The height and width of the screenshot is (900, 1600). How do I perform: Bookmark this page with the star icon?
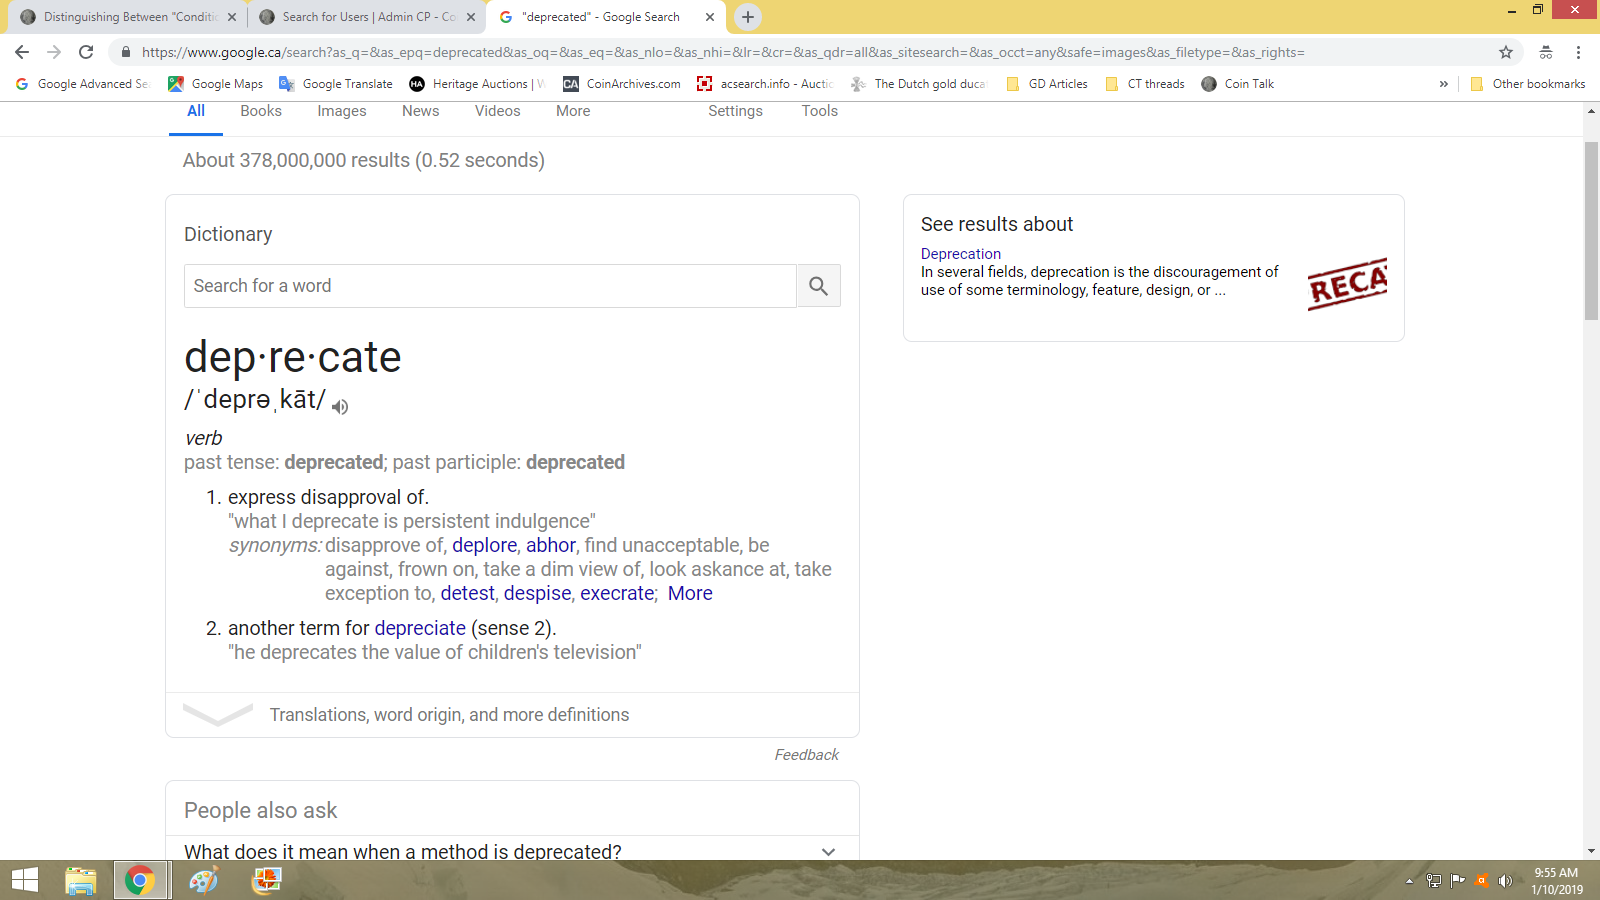1506,52
